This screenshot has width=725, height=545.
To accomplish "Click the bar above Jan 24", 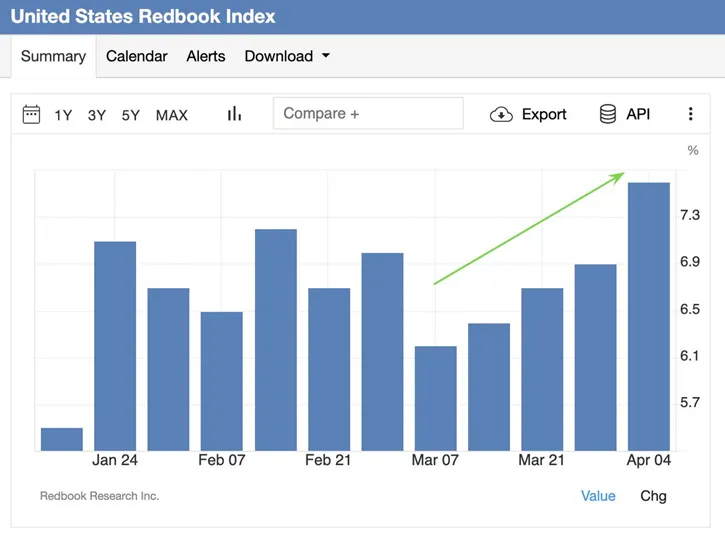I will tap(115, 346).
